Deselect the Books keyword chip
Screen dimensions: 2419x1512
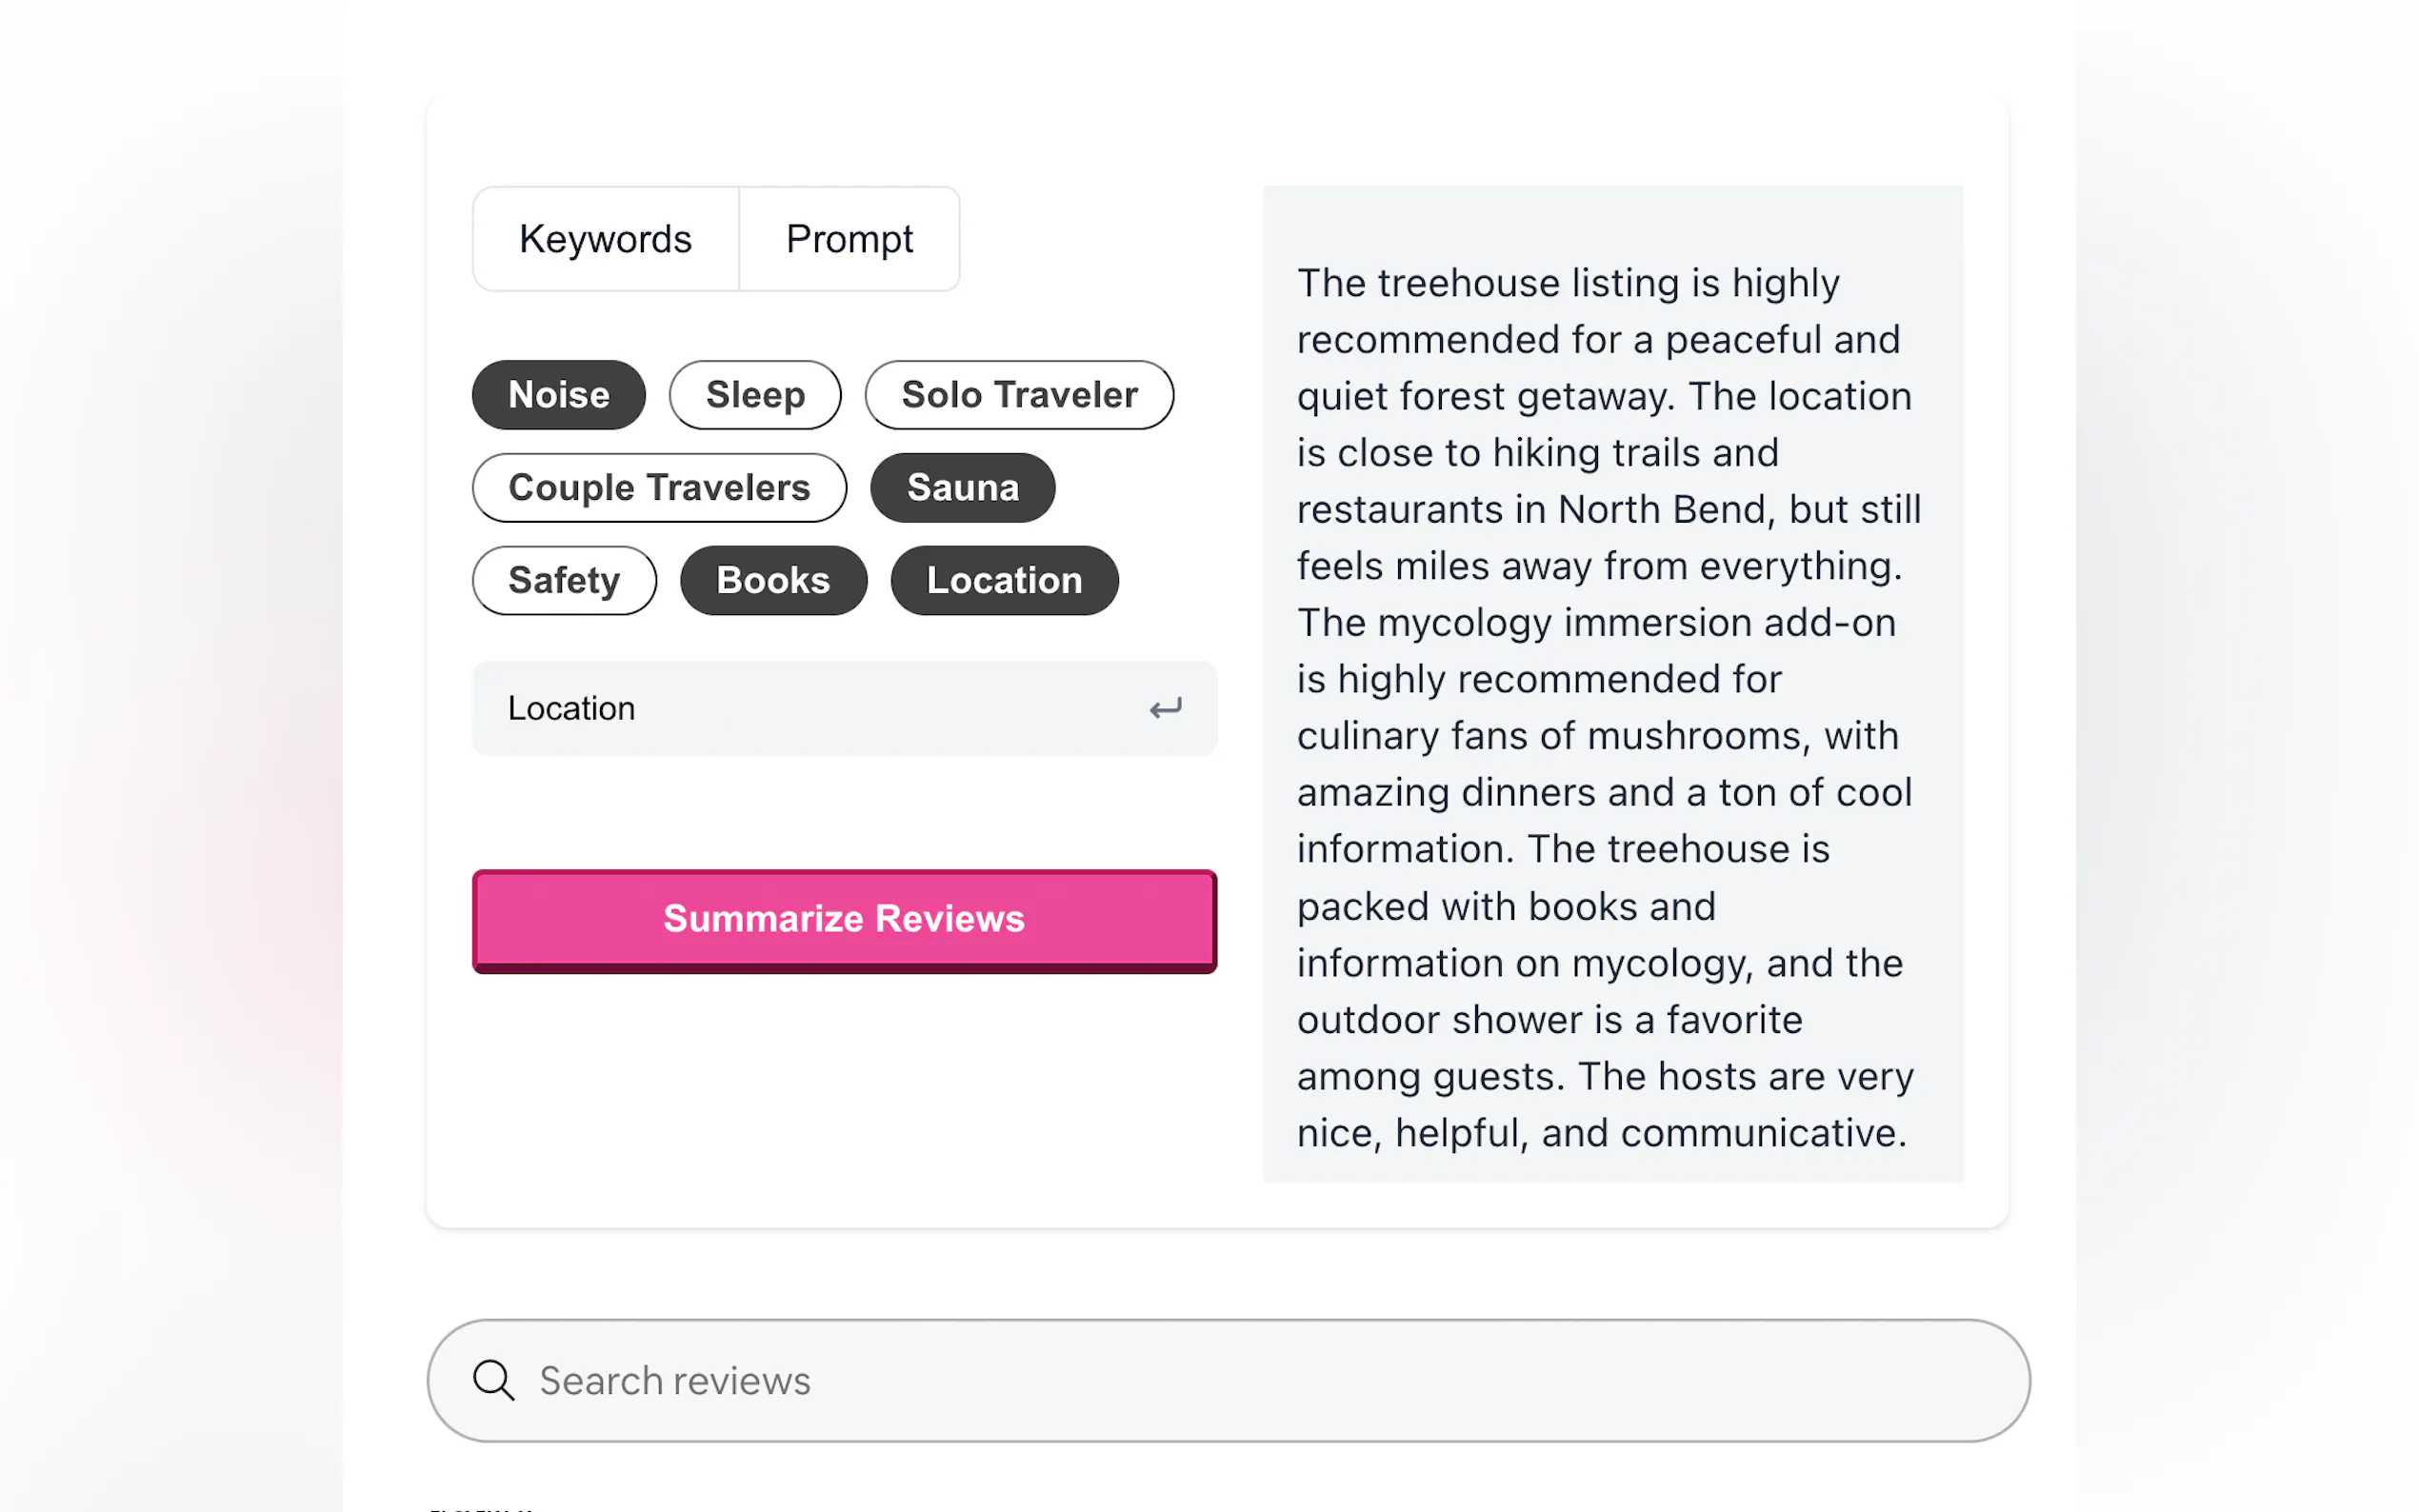pos(773,581)
